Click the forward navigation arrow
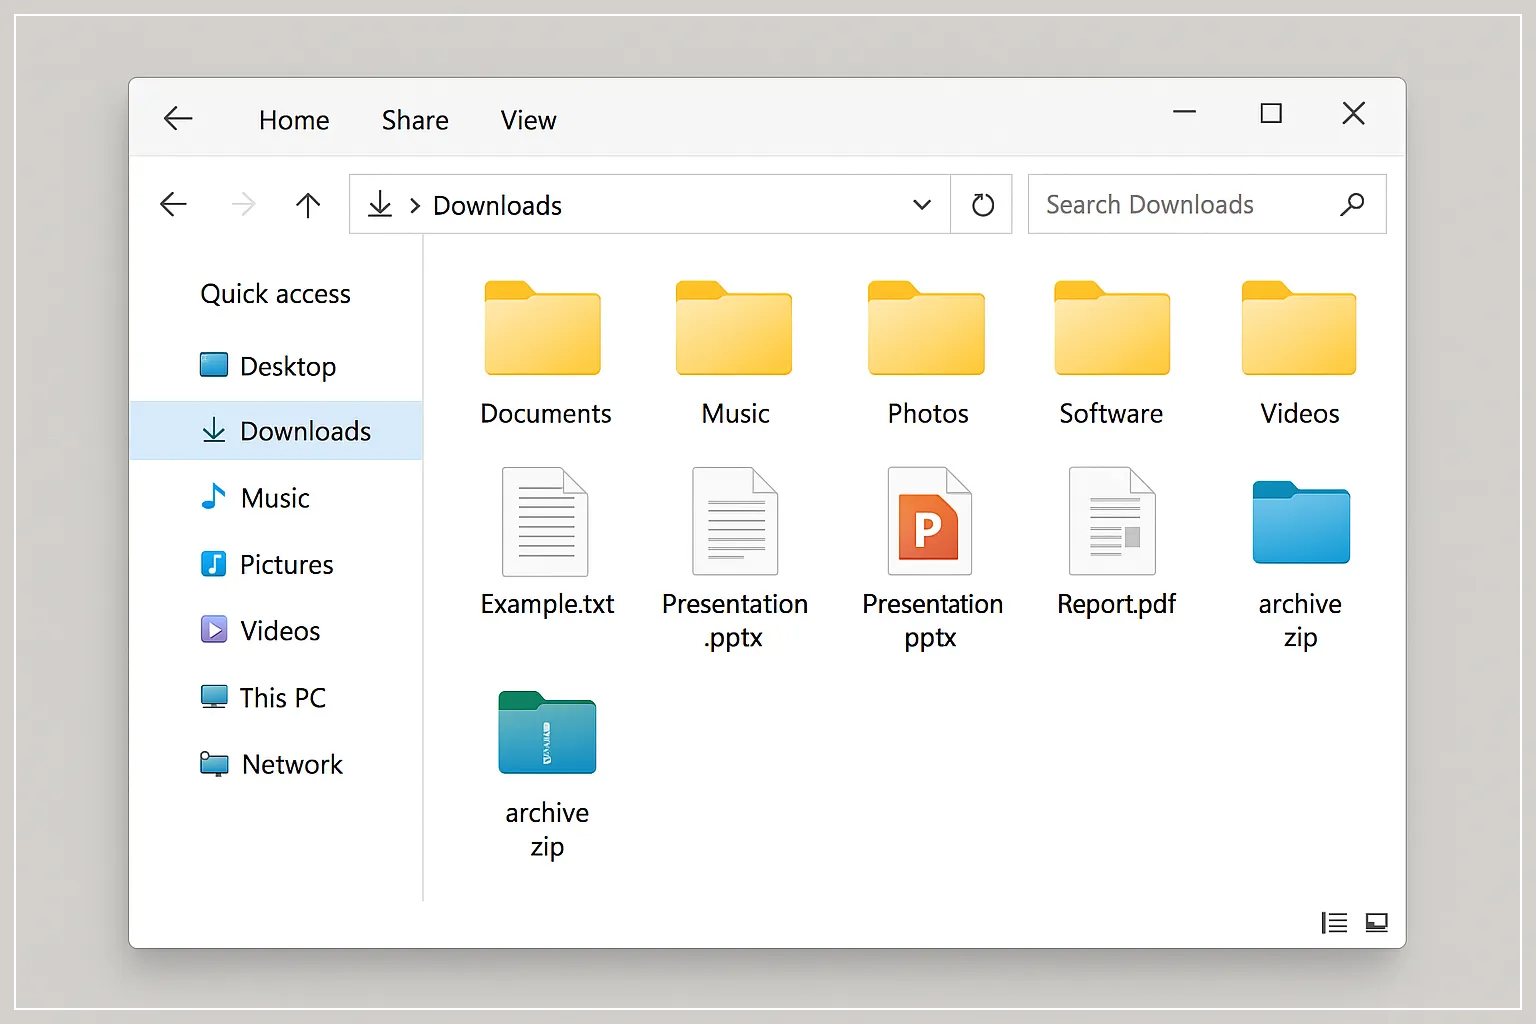1536x1024 pixels. point(243,204)
